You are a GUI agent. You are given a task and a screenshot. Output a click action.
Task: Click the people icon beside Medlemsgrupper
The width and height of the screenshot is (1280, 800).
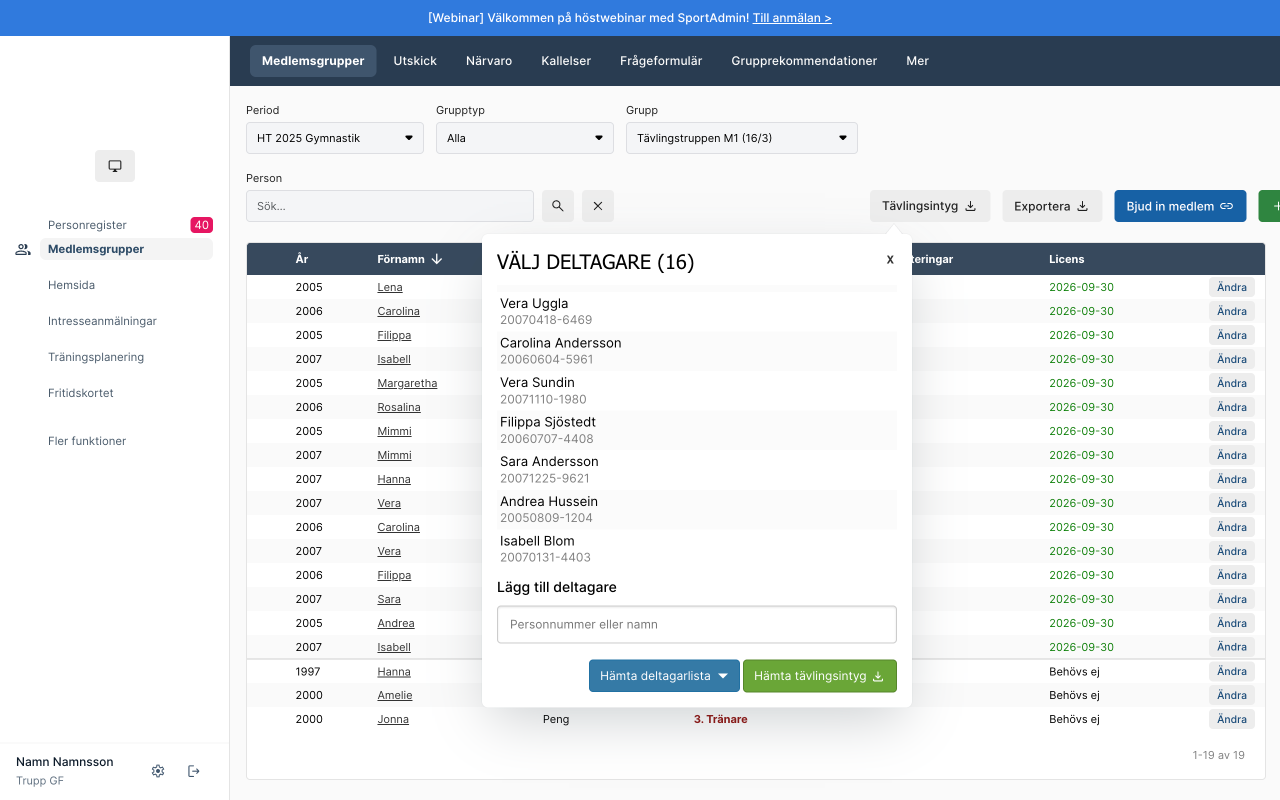pyautogui.click(x=23, y=250)
